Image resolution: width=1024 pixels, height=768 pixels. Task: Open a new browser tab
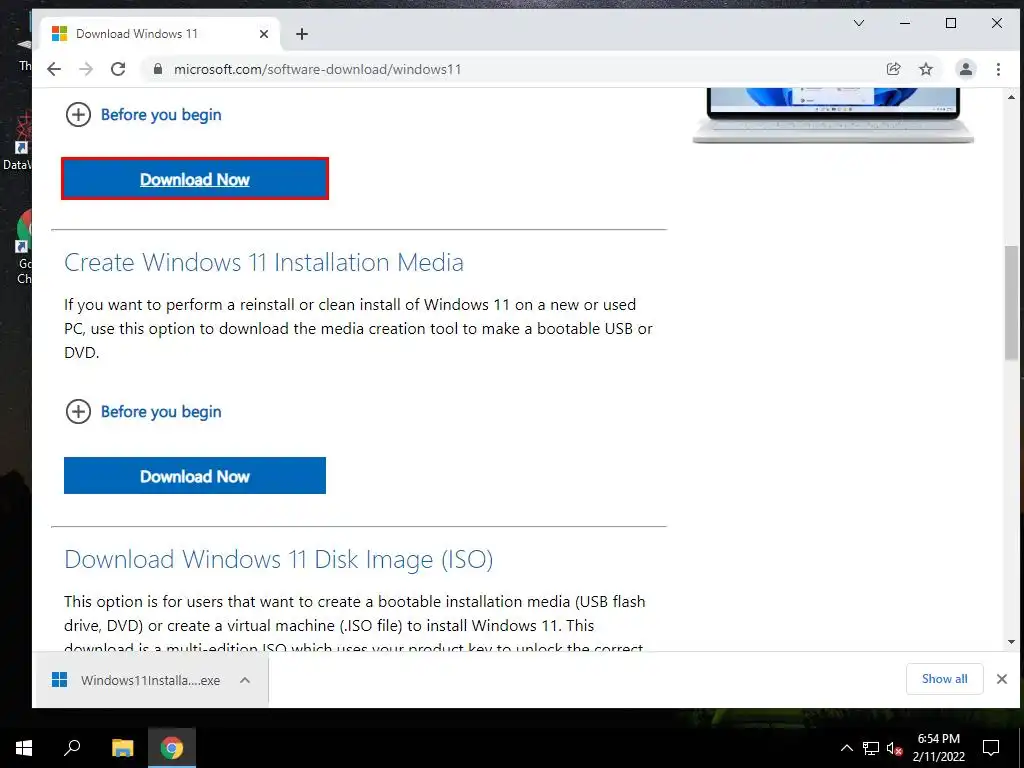coord(302,34)
